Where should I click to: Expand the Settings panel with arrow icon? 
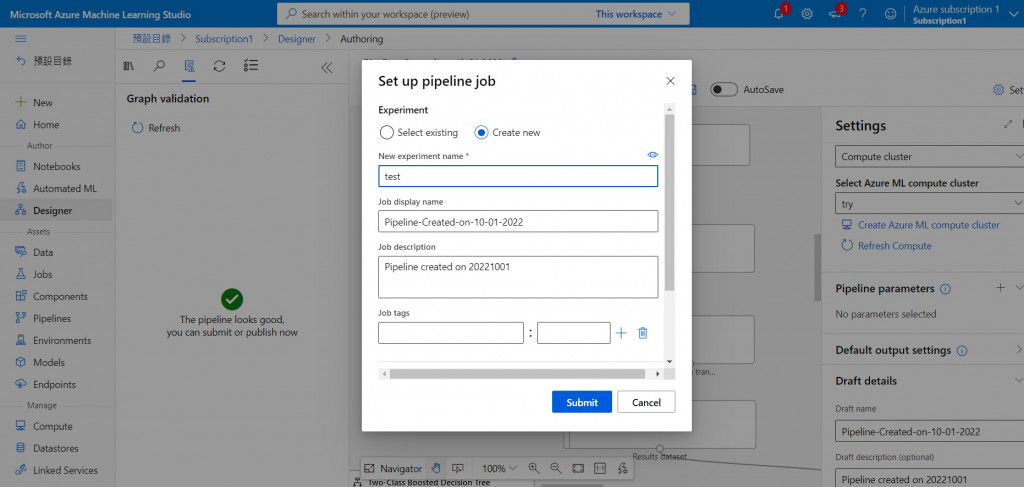point(1008,125)
